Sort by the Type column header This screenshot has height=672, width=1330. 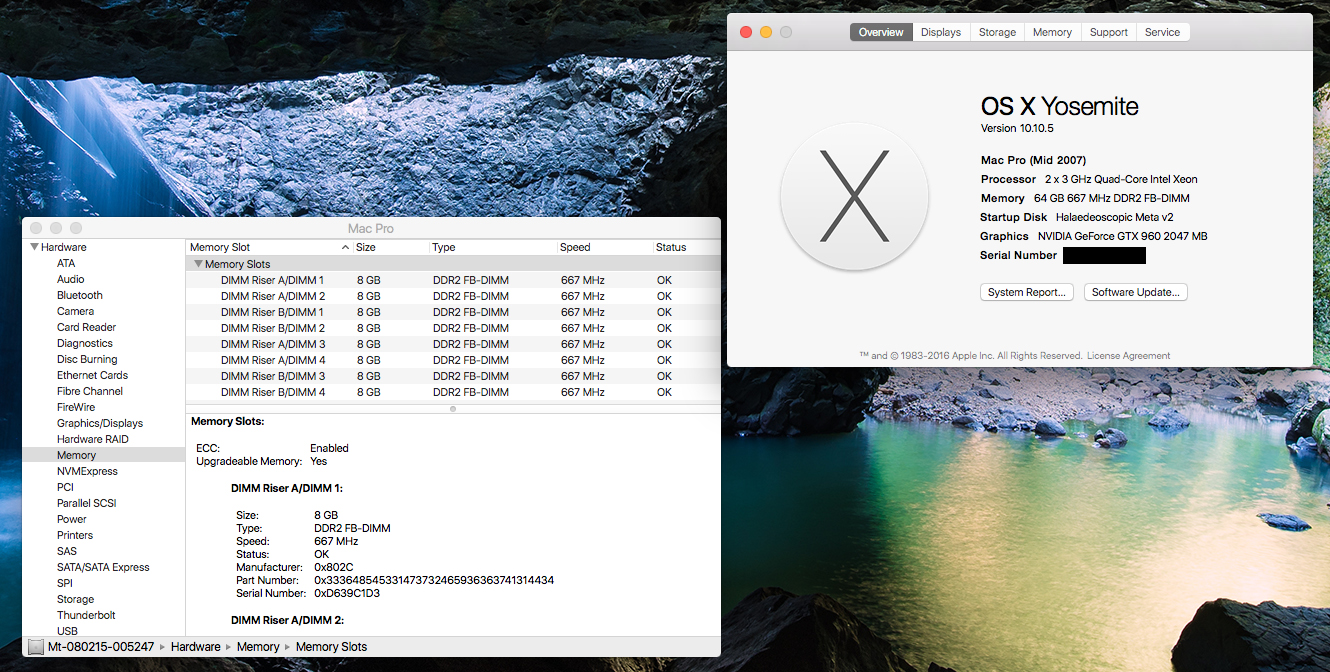pos(493,247)
